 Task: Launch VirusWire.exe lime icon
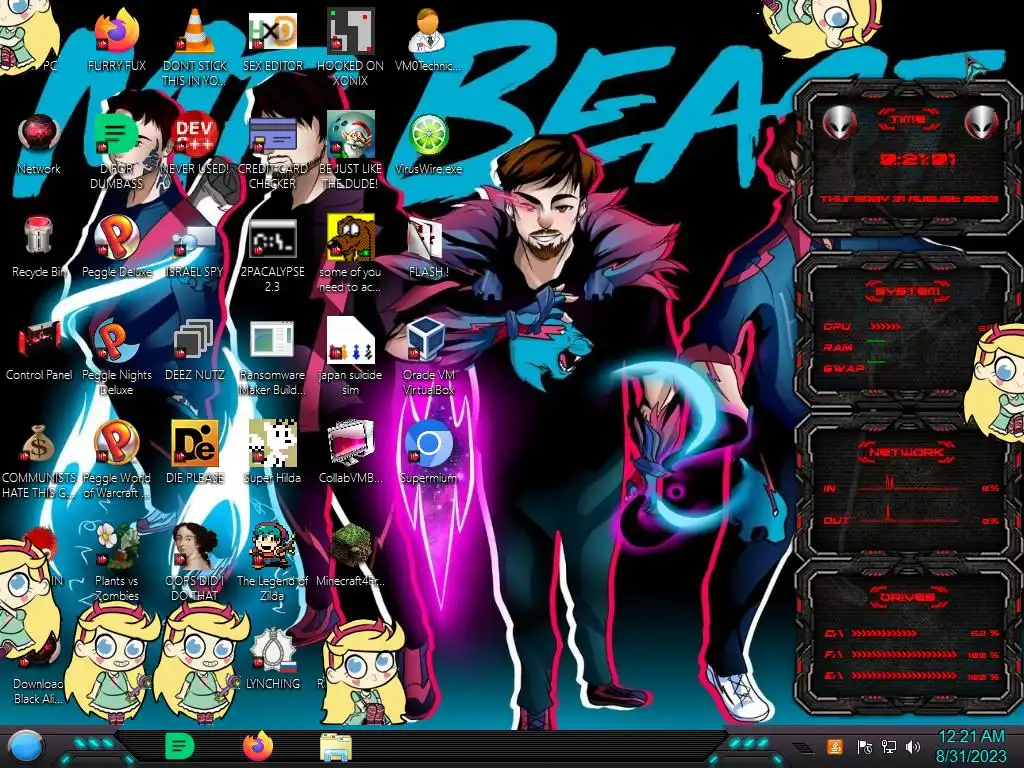click(428, 136)
